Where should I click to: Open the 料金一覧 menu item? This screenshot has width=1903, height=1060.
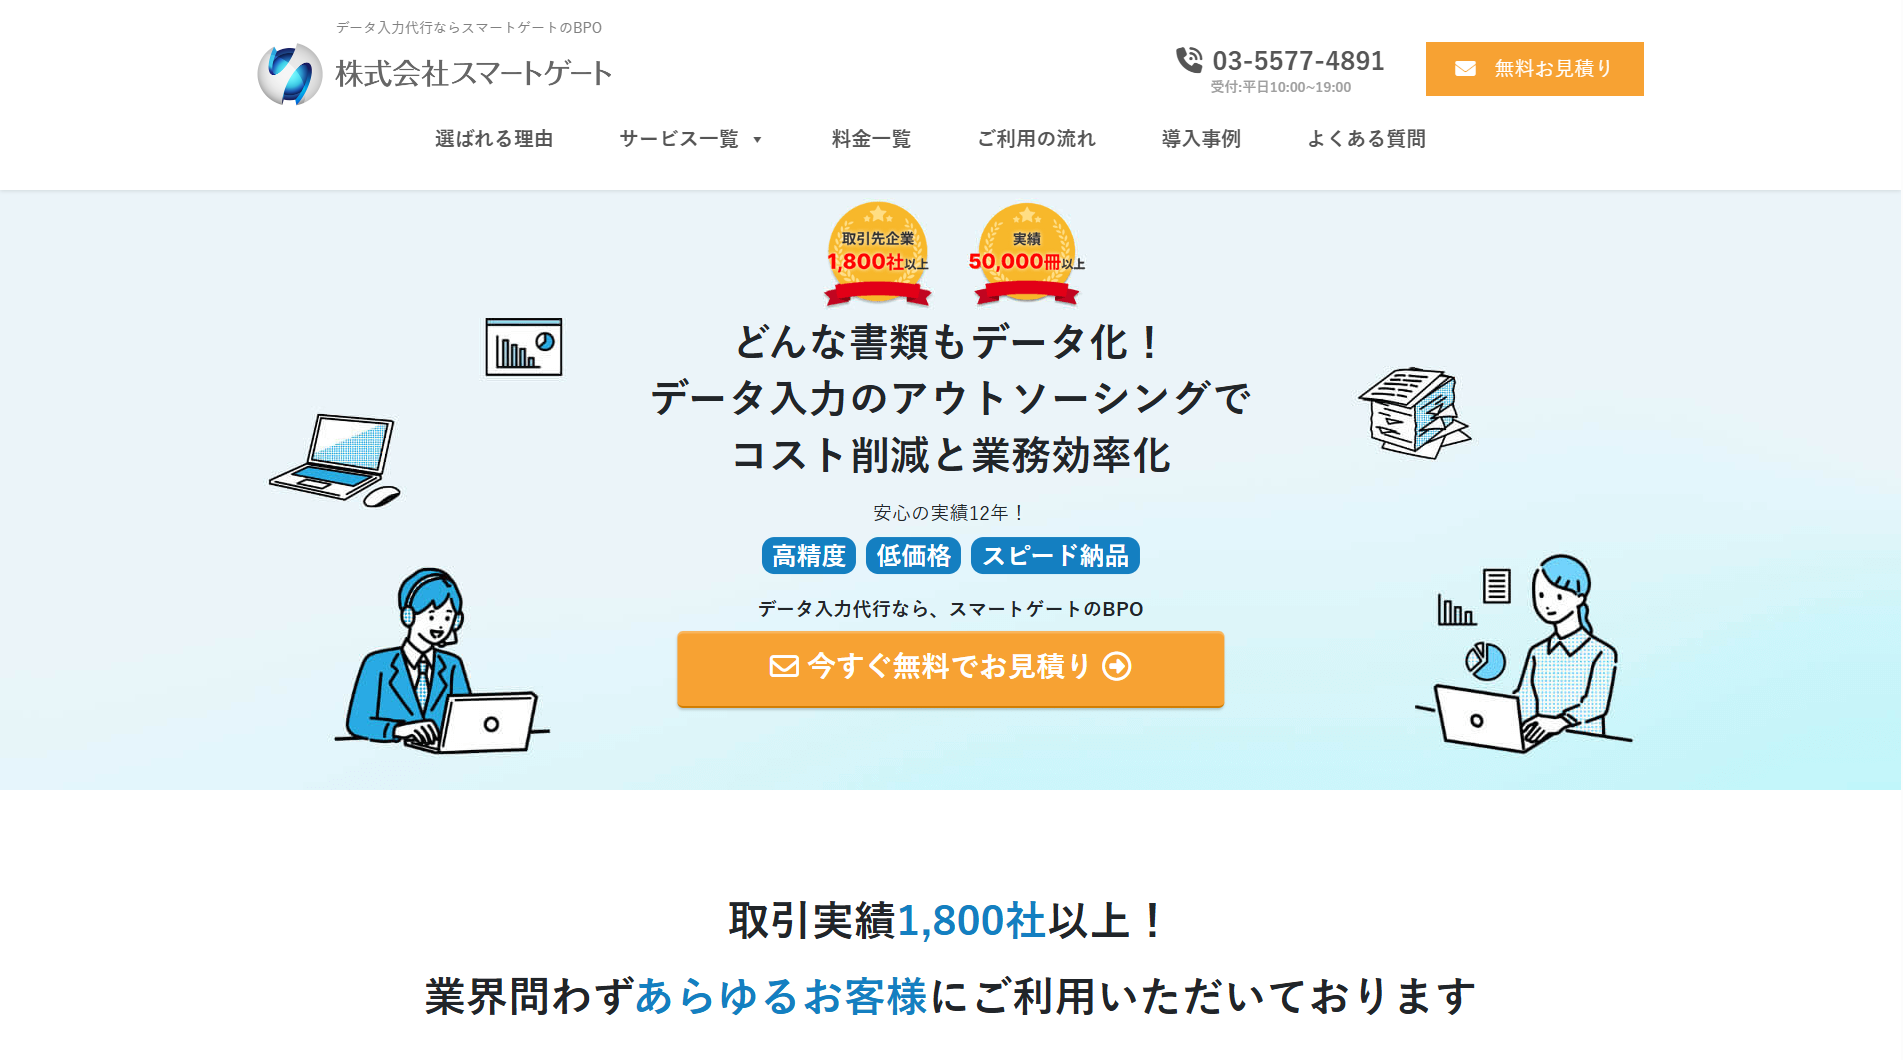[871, 139]
